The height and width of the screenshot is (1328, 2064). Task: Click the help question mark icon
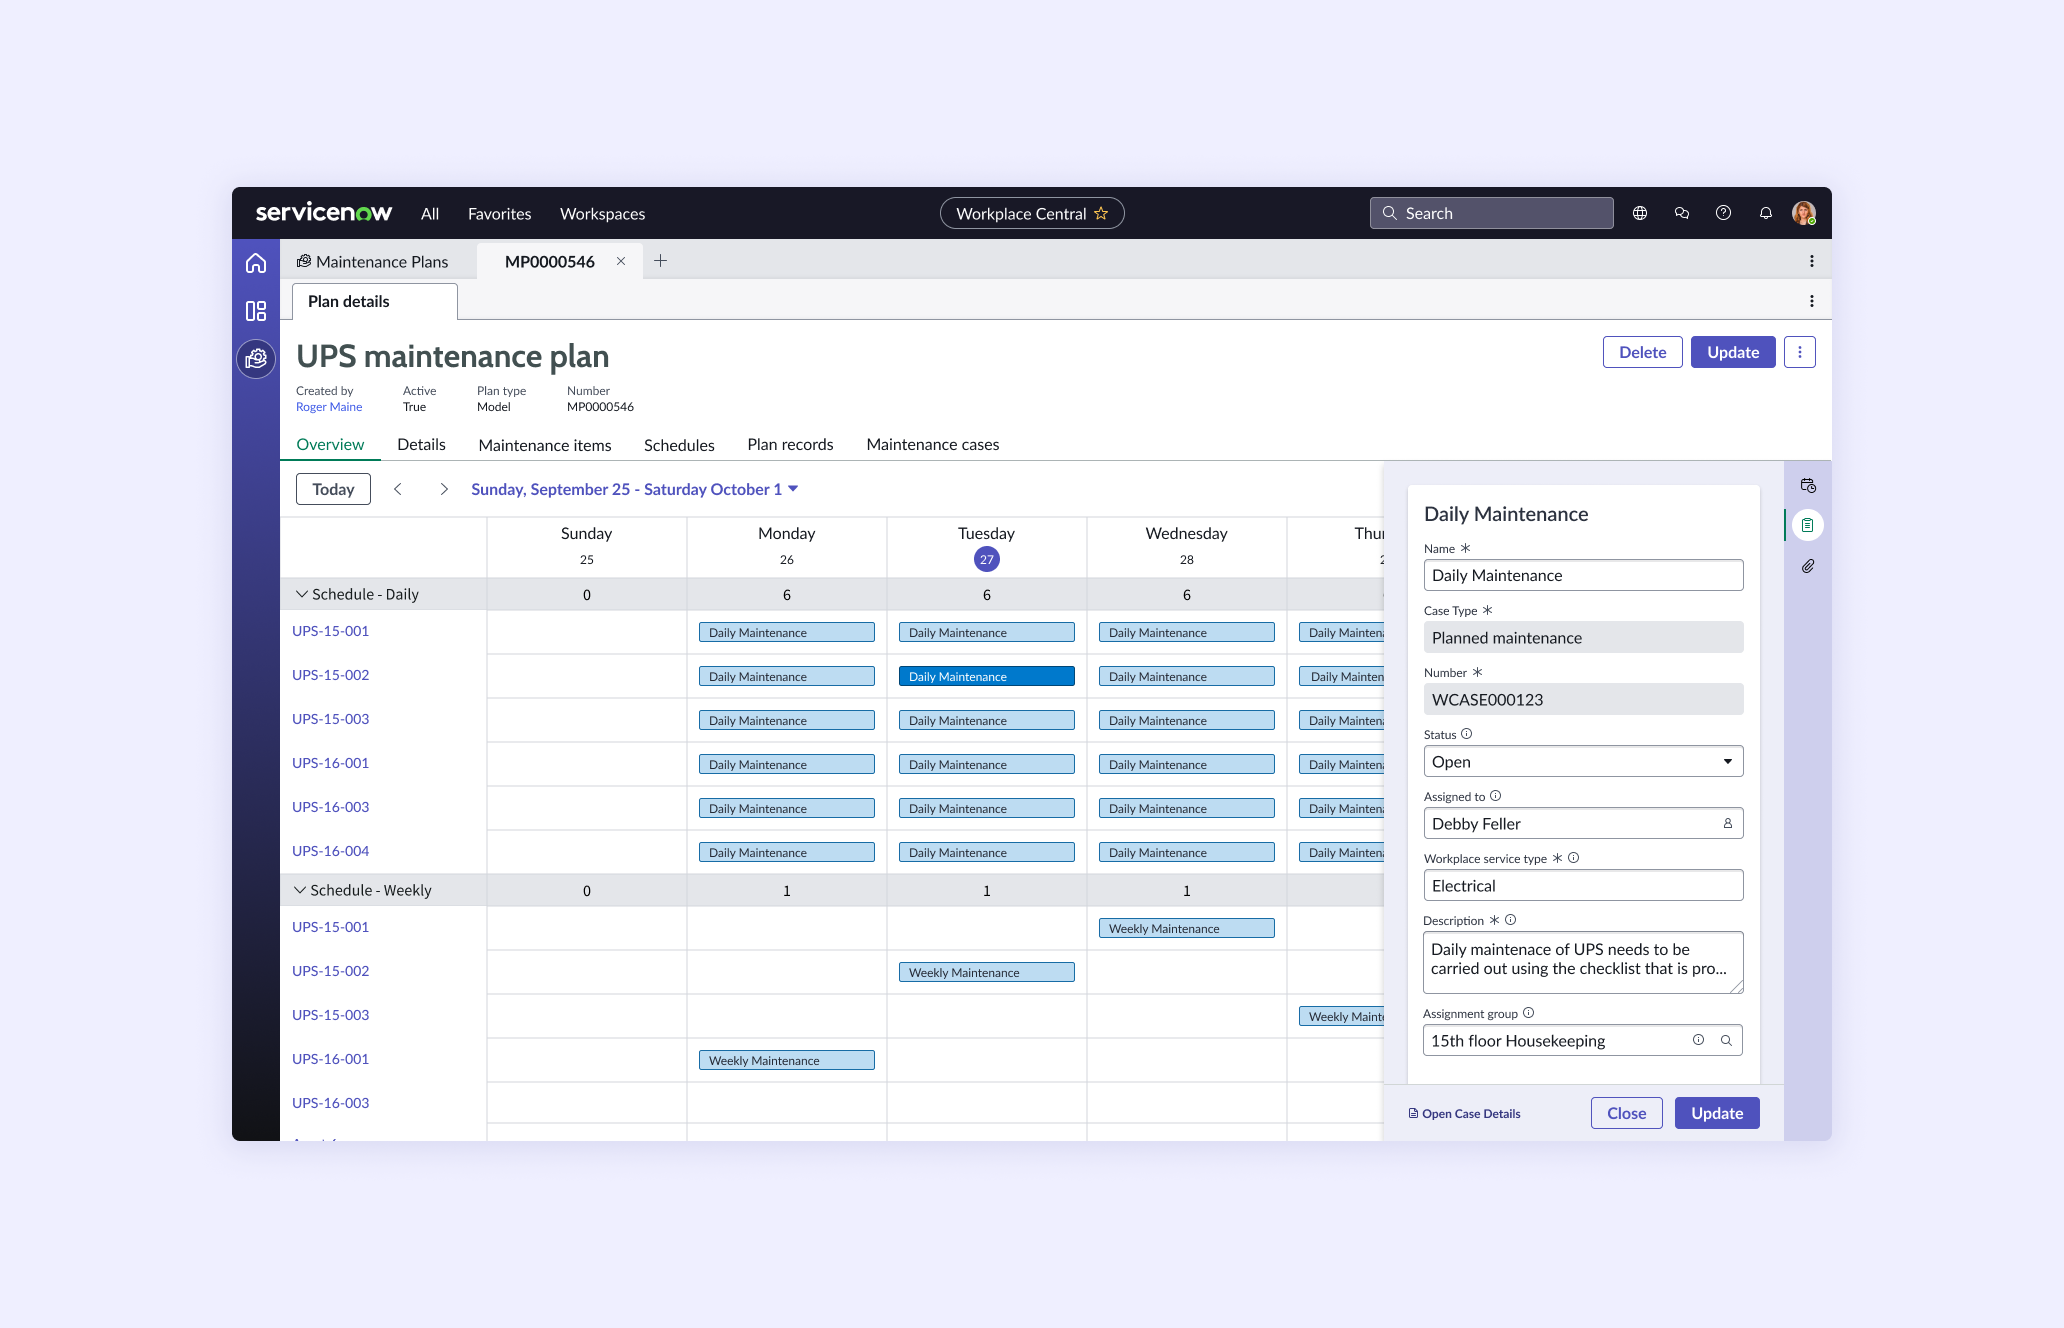coord(1723,213)
